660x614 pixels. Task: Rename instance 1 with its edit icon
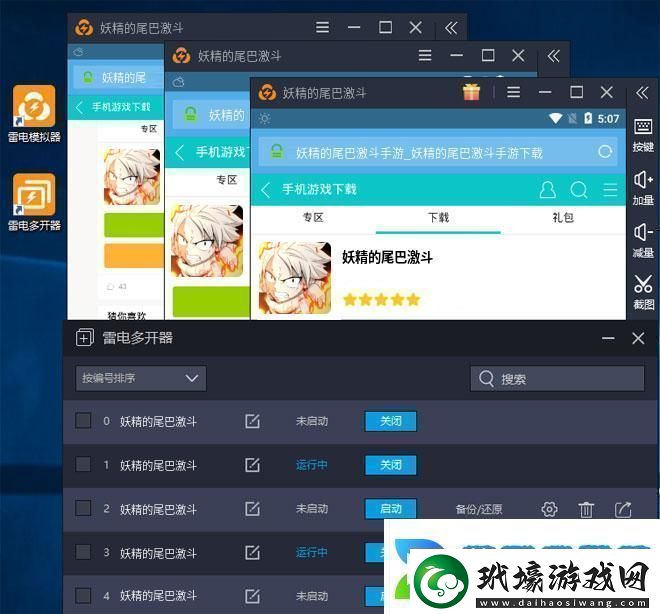coord(252,465)
